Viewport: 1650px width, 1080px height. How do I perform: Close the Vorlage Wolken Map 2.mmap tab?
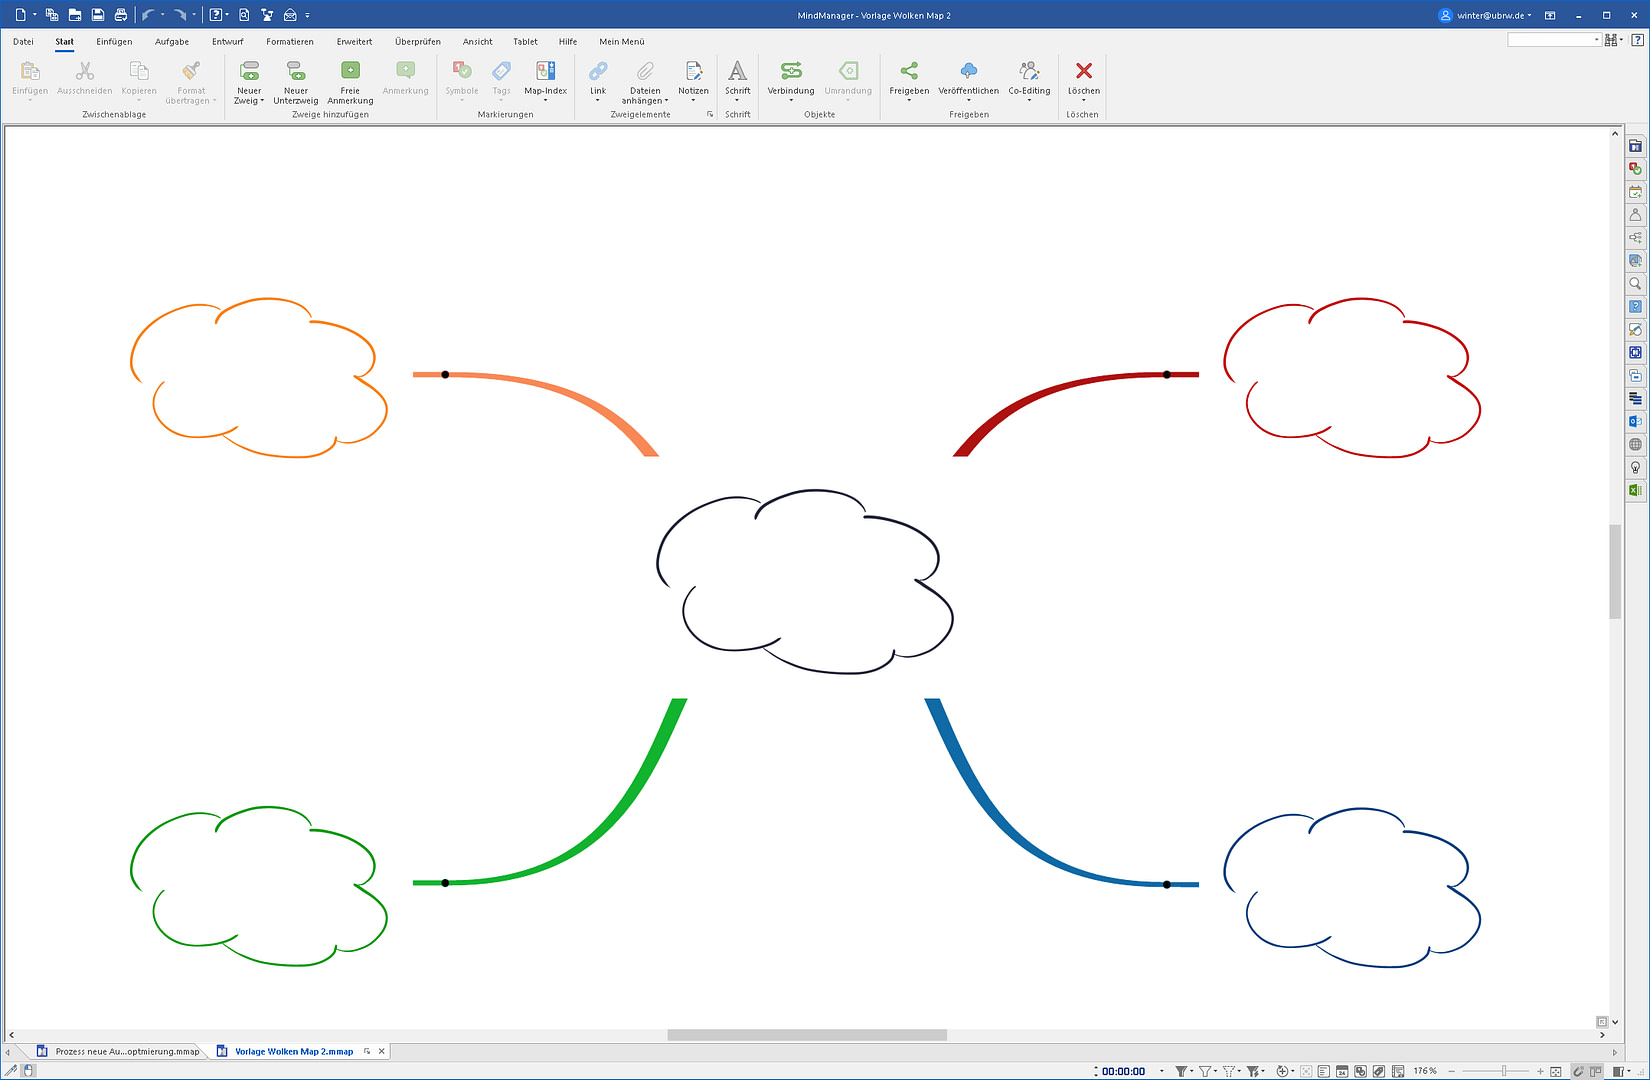coord(381,1051)
